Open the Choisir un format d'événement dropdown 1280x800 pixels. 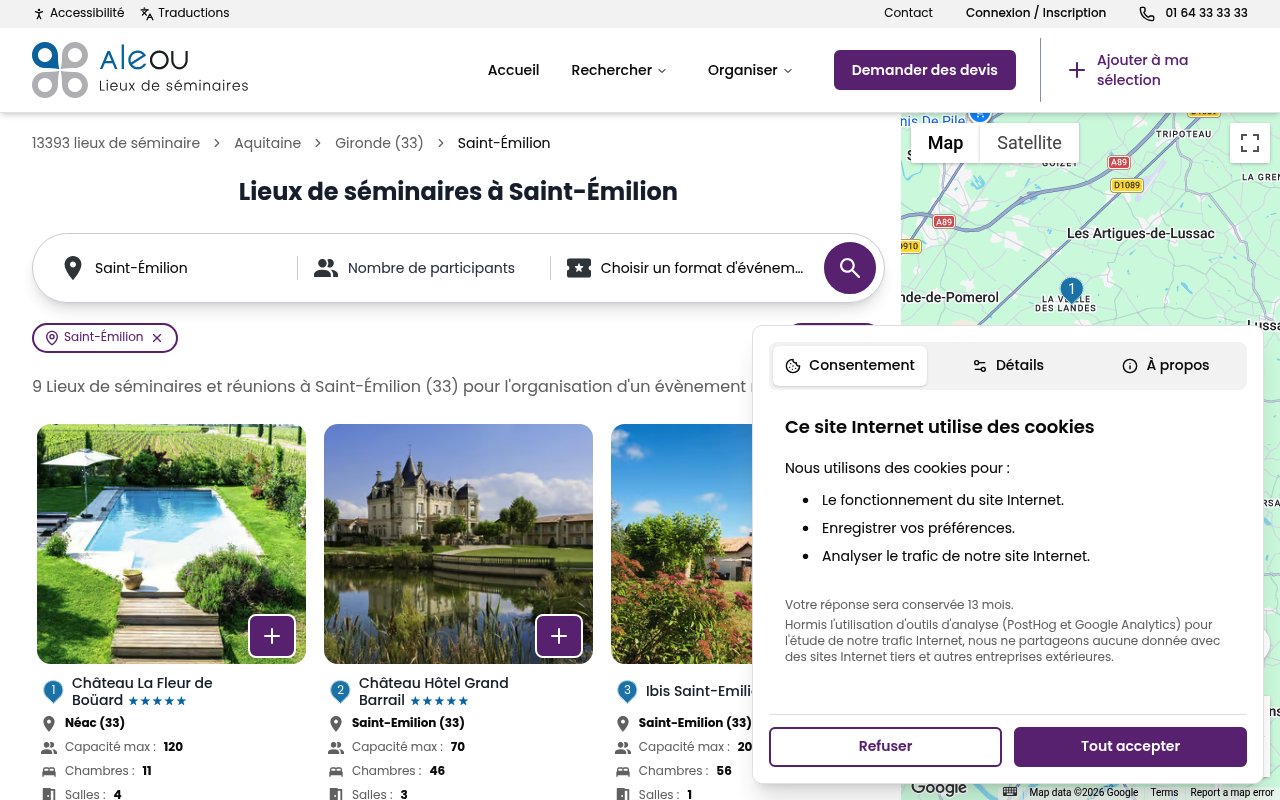pyautogui.click(x=685, y=268)
